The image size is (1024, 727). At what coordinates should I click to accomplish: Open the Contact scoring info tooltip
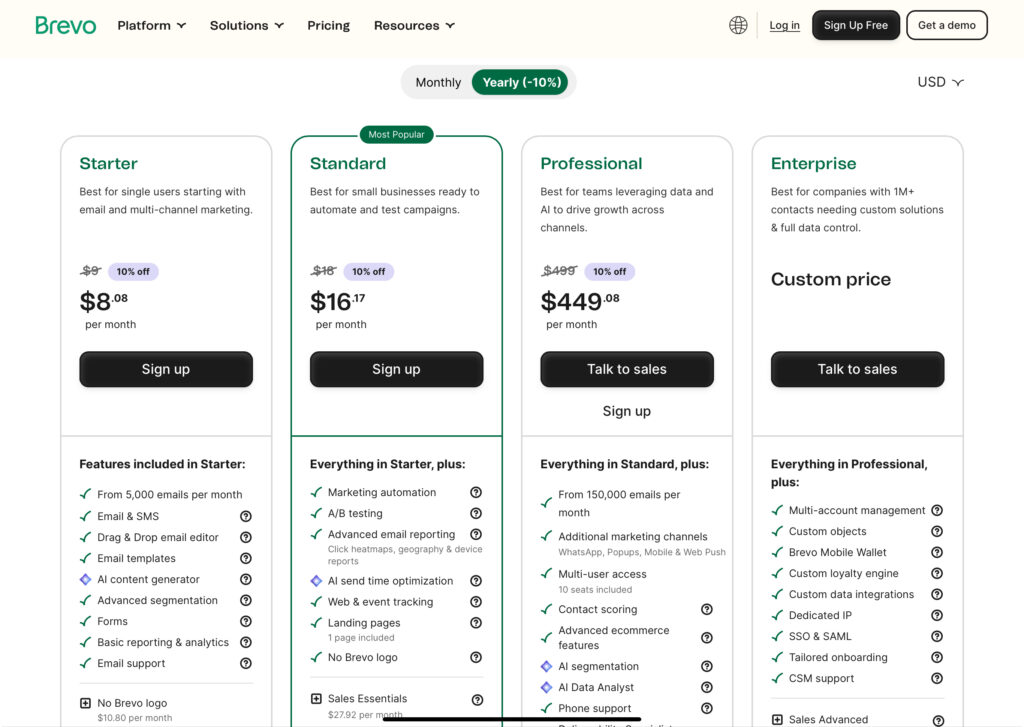[x=707, y=609]
